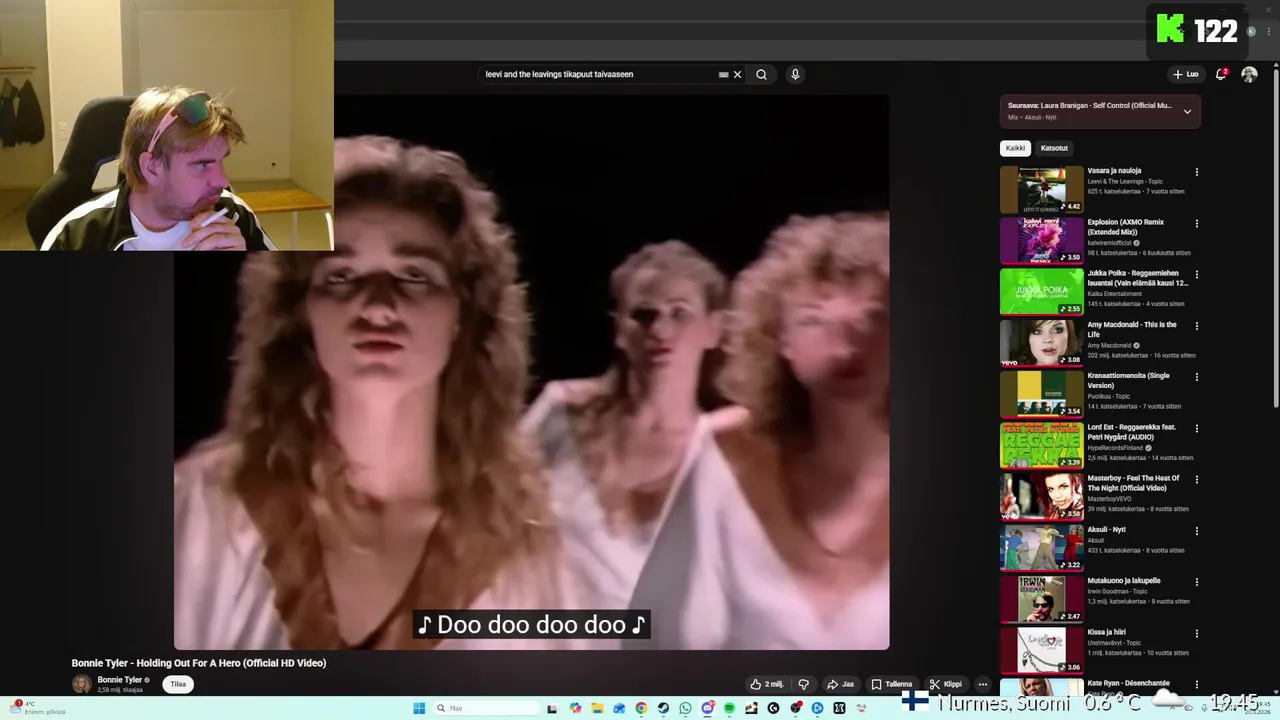The image size is (1280, 720).
Task: Click the Luo create button
Action: 1186,74
